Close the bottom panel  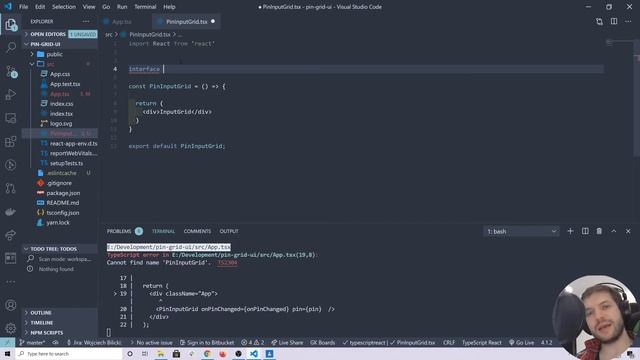click(x=628, y=231)
